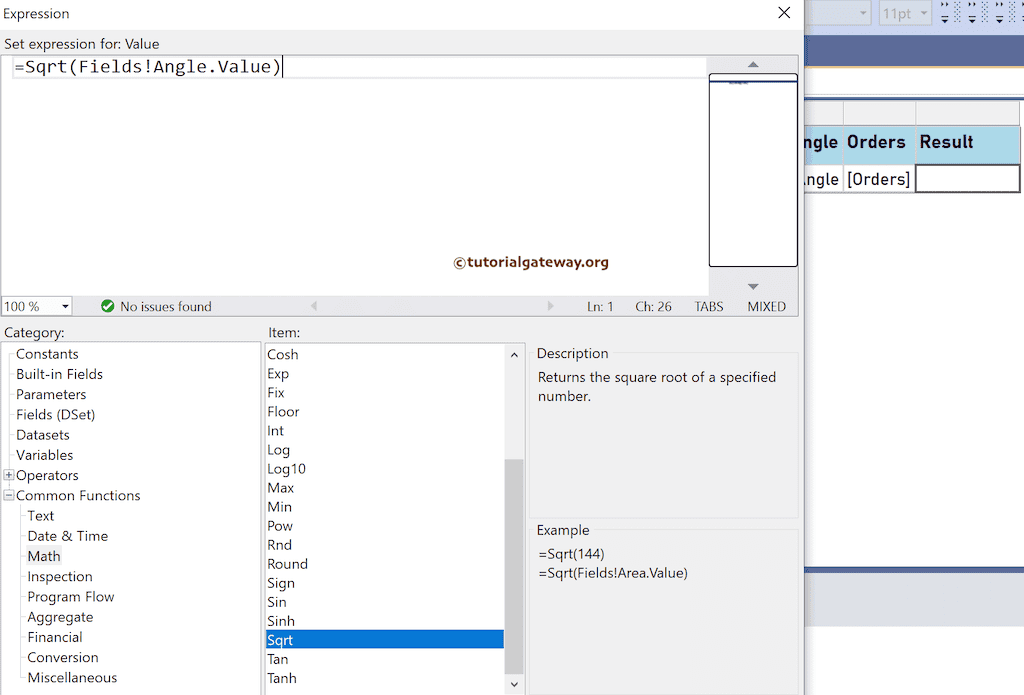Click the Item list scrollbar thumb
Image resolution: width=1024 pixels, height=695 pixels.
pyautogui.click(x=514, y=566)
